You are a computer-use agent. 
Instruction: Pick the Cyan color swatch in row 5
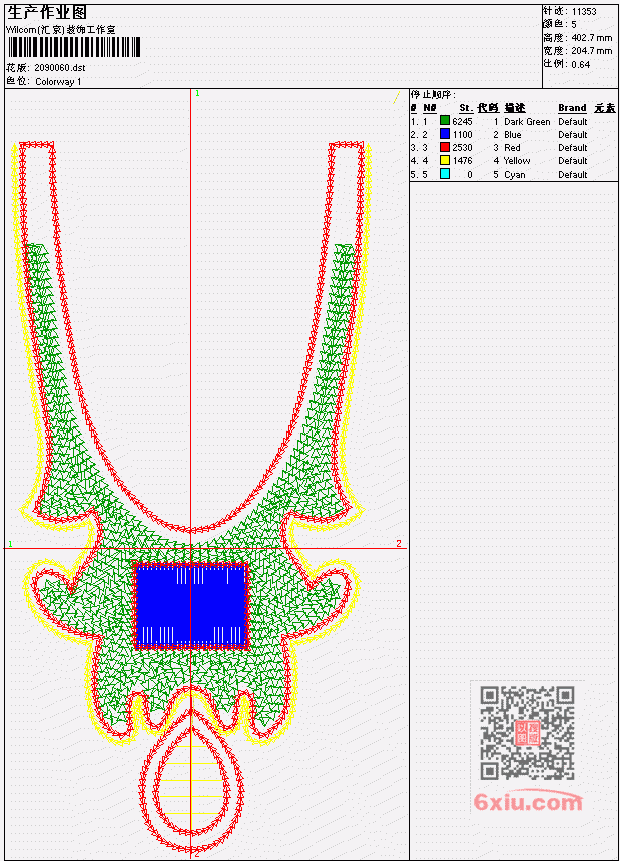(x=445, y=174)
